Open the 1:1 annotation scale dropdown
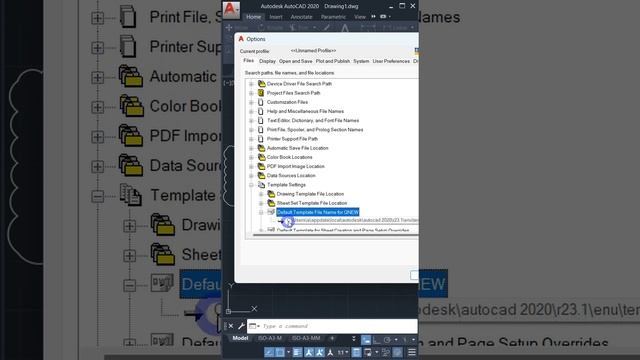 coord(343,352)
